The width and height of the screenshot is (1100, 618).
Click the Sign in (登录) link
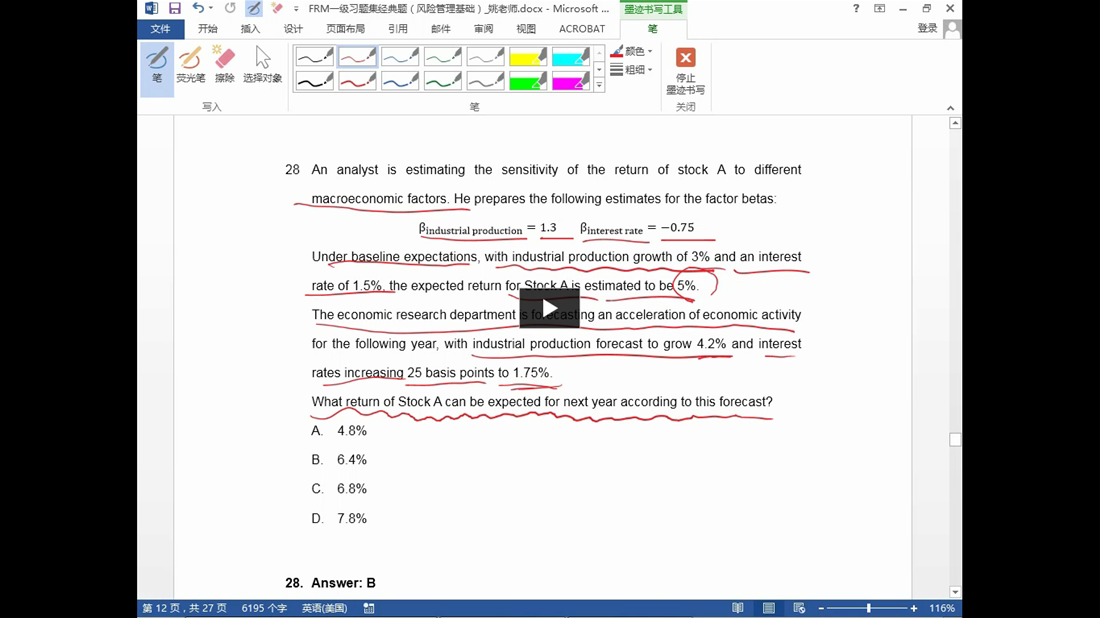(927, 29)
